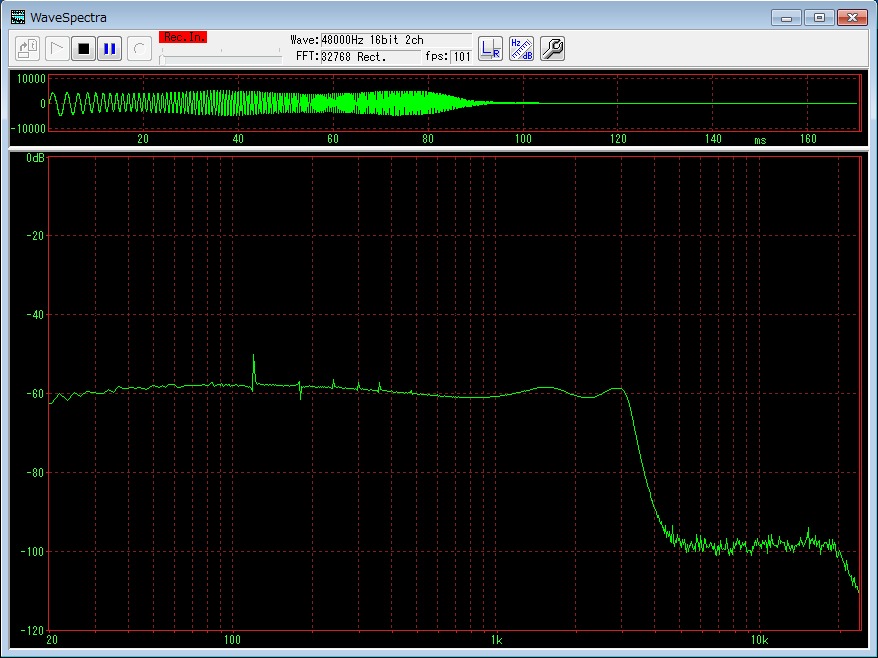
Task: Toggle the L/R channel display icon
Action: click(490, 48)
